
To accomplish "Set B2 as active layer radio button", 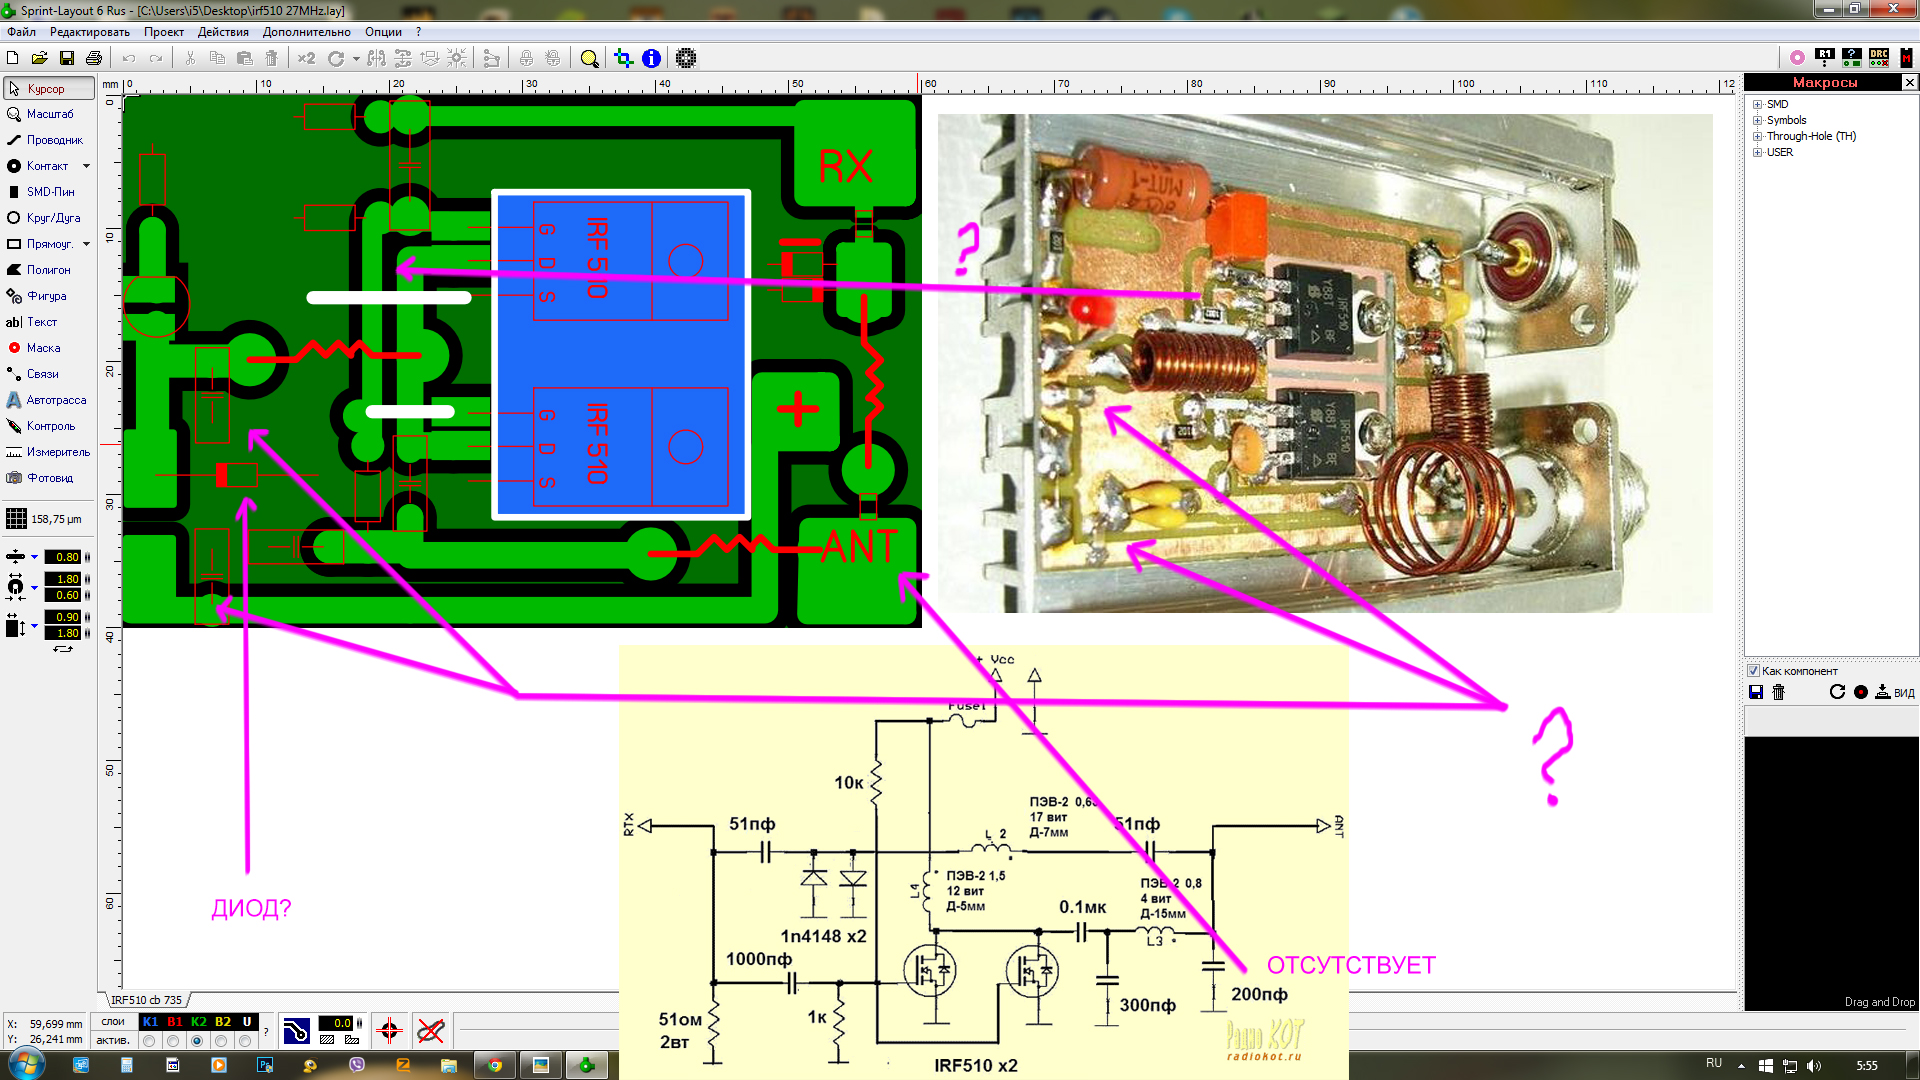I will pyautogui.click(x=222, y=1041).
